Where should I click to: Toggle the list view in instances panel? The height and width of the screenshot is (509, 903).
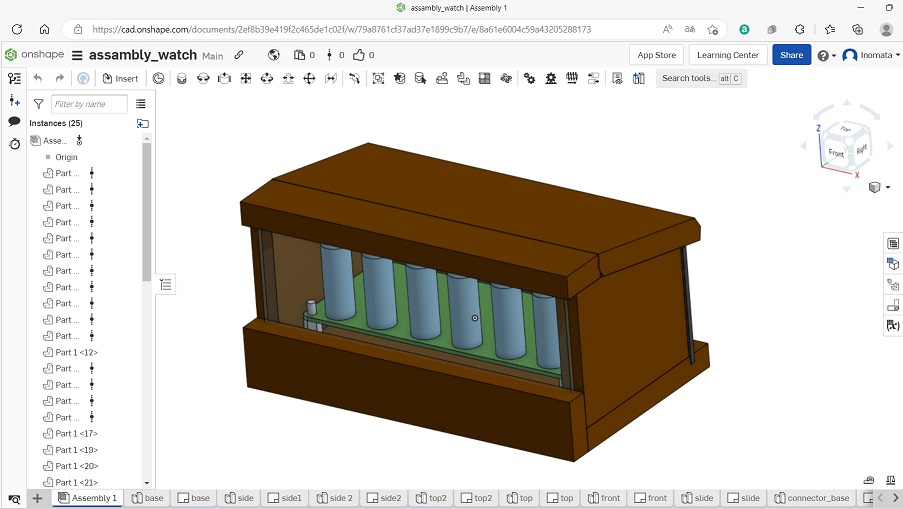click(x=141, y=103)
